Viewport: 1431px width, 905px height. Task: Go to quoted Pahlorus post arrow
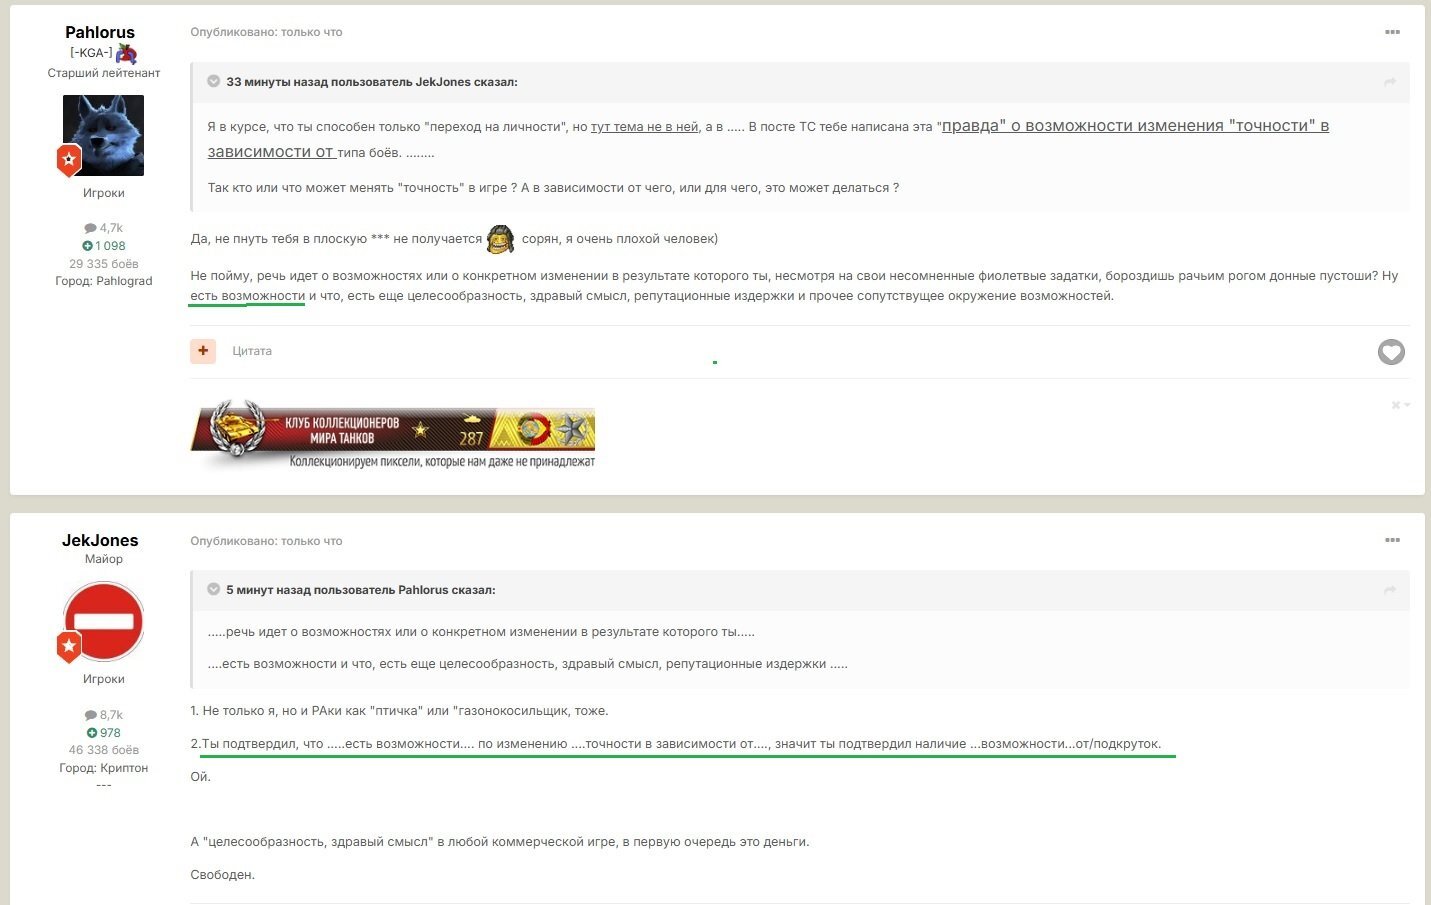pos(1390,590)
